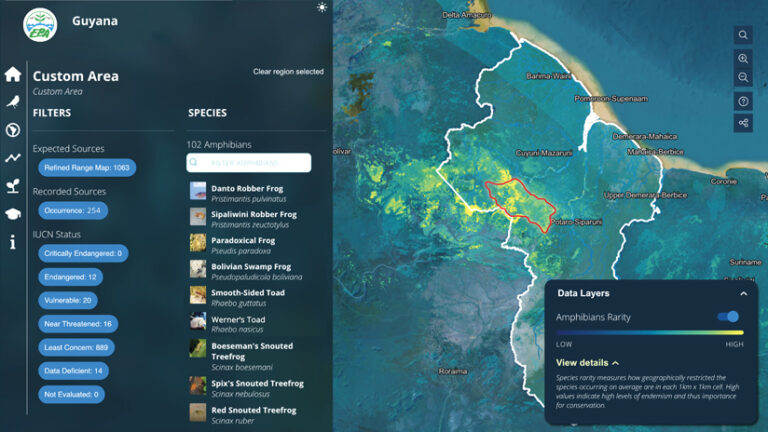The height and width of the screenshot is (432, 768).
Task: Click the Custom Area heading
Action: coord(75,76)
